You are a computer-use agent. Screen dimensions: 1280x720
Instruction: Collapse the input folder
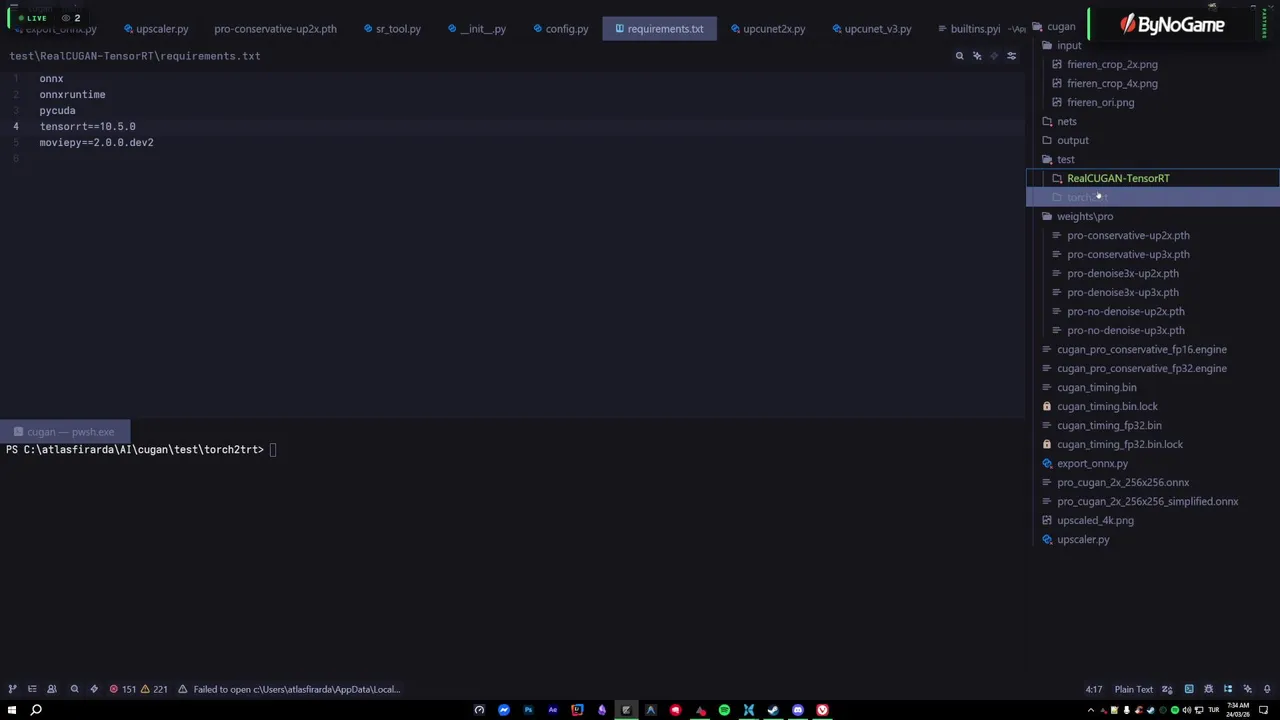click(x=1062, y=46)
